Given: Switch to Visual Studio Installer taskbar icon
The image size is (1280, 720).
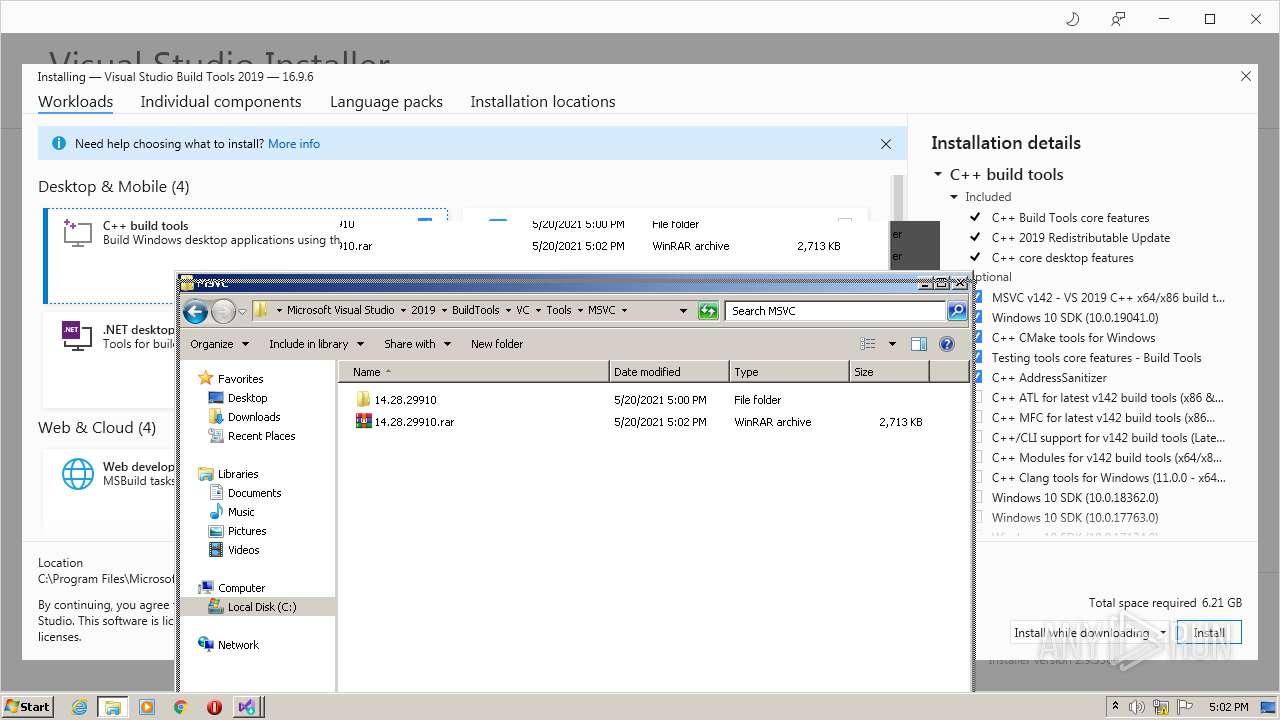Looking at the screenshot, I should pyautogui.click(x=248, y=707).
